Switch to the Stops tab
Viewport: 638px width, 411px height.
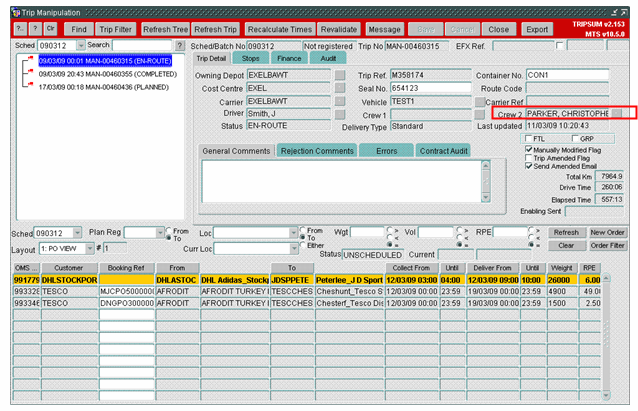[x=251, y=59]
